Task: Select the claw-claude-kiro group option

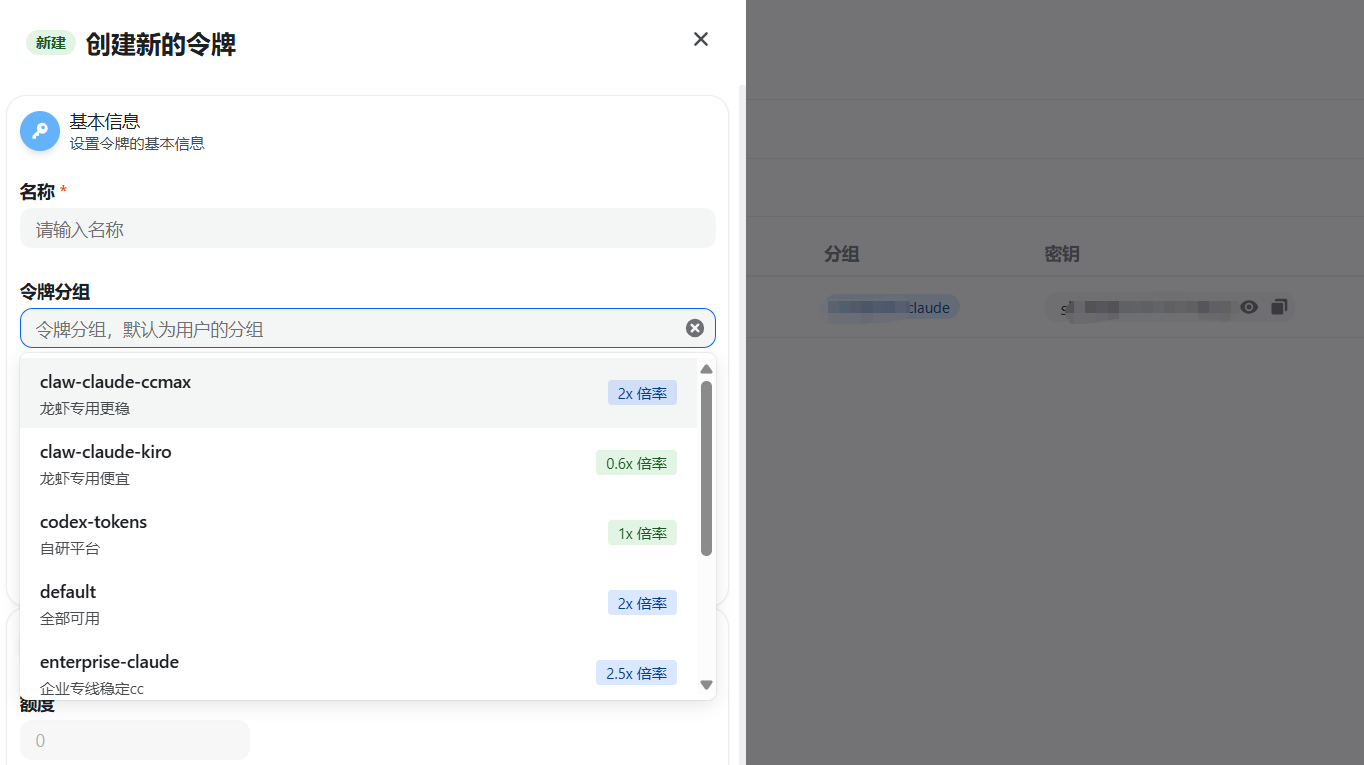Action: [358, 463]
